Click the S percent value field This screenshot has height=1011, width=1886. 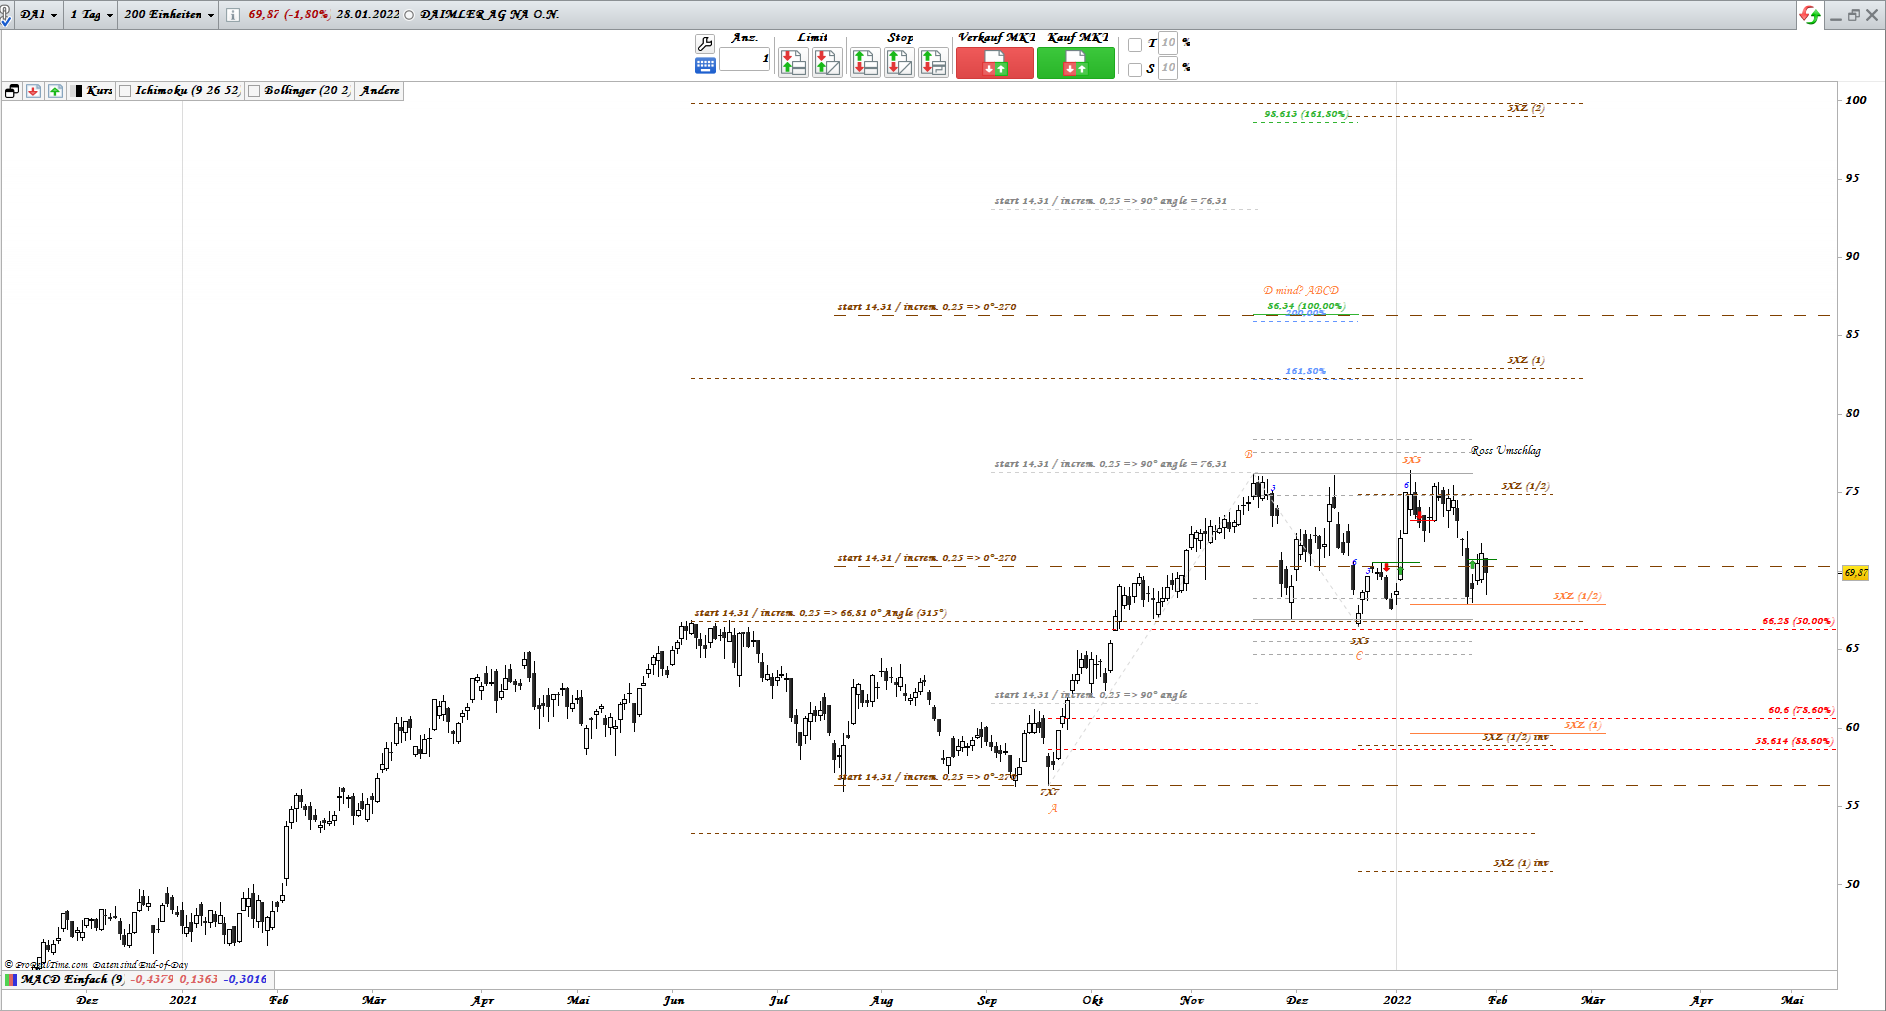tap(1168, 68)
